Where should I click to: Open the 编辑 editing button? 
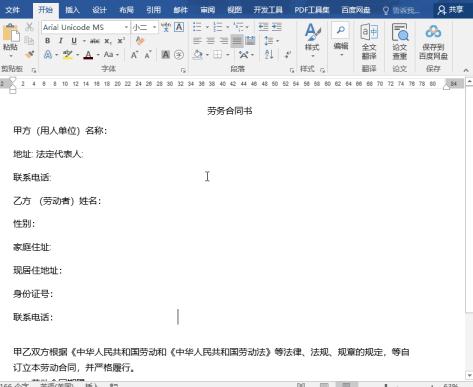point(341,39)
